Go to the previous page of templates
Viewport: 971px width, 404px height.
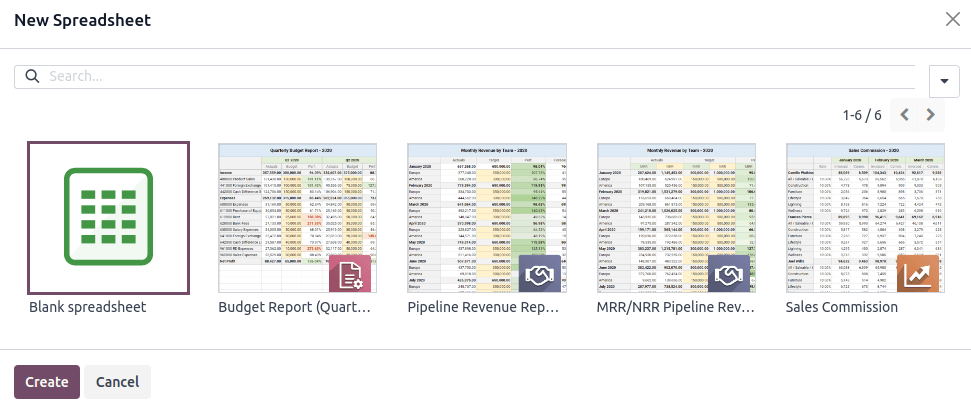[905, 115]
